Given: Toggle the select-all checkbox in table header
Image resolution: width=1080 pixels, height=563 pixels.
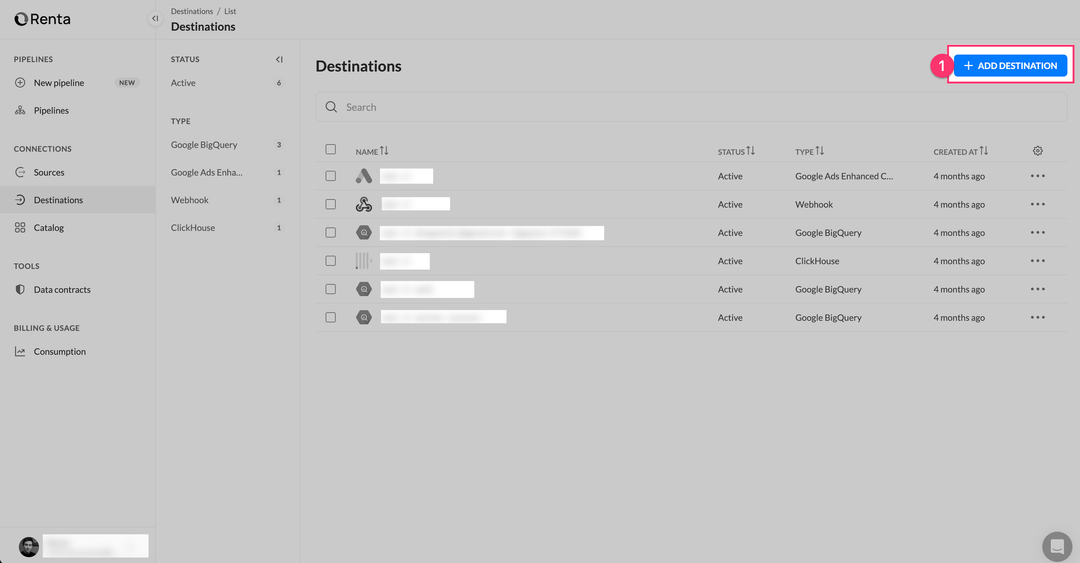Looking at the screenshot, I should (331, 150).
